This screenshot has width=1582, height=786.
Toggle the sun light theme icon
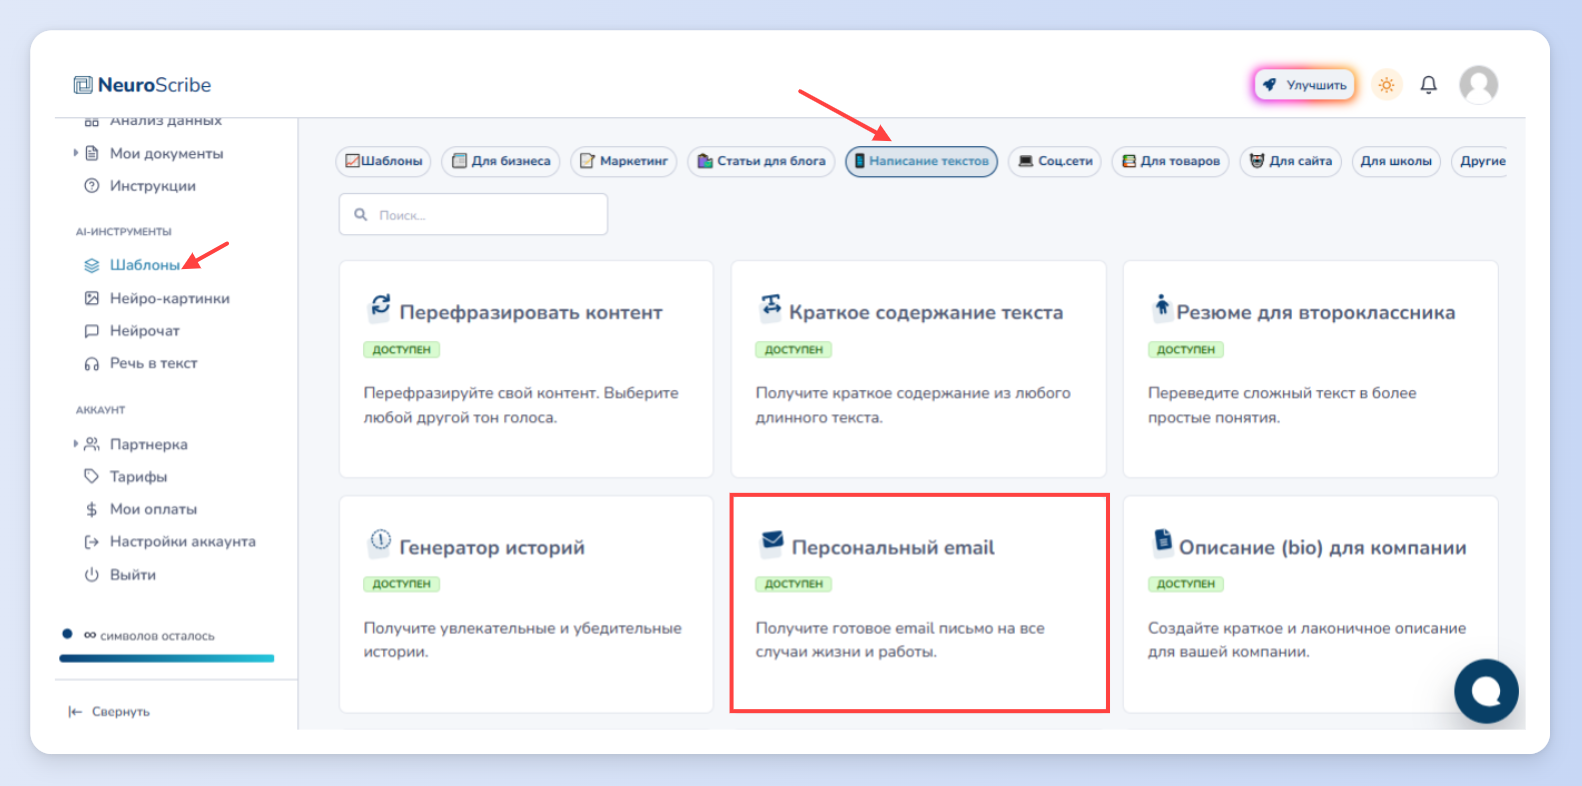click(x=1386, y=85)
